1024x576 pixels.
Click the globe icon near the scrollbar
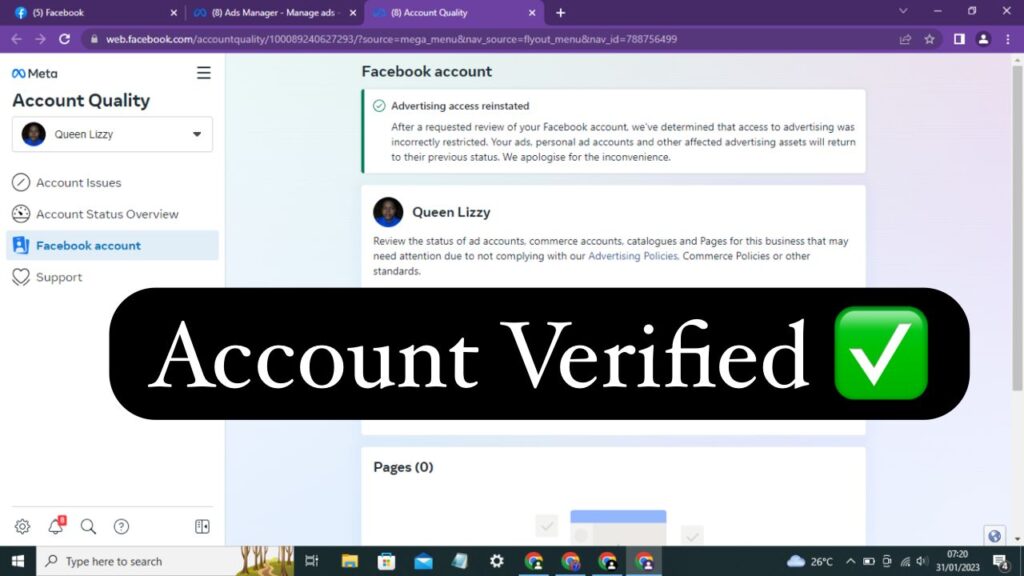(x=995, y=536)
